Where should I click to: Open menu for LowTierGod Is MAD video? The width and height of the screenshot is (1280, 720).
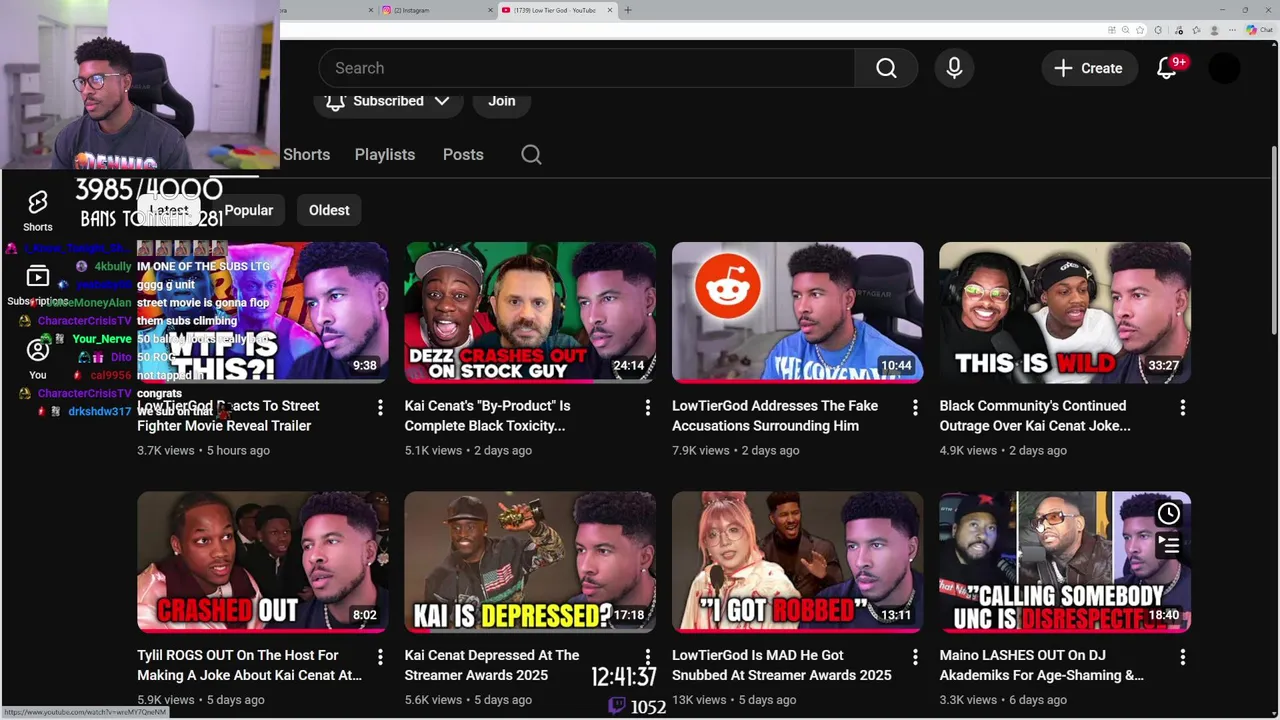pyautogui.click(x=915, y=657)
